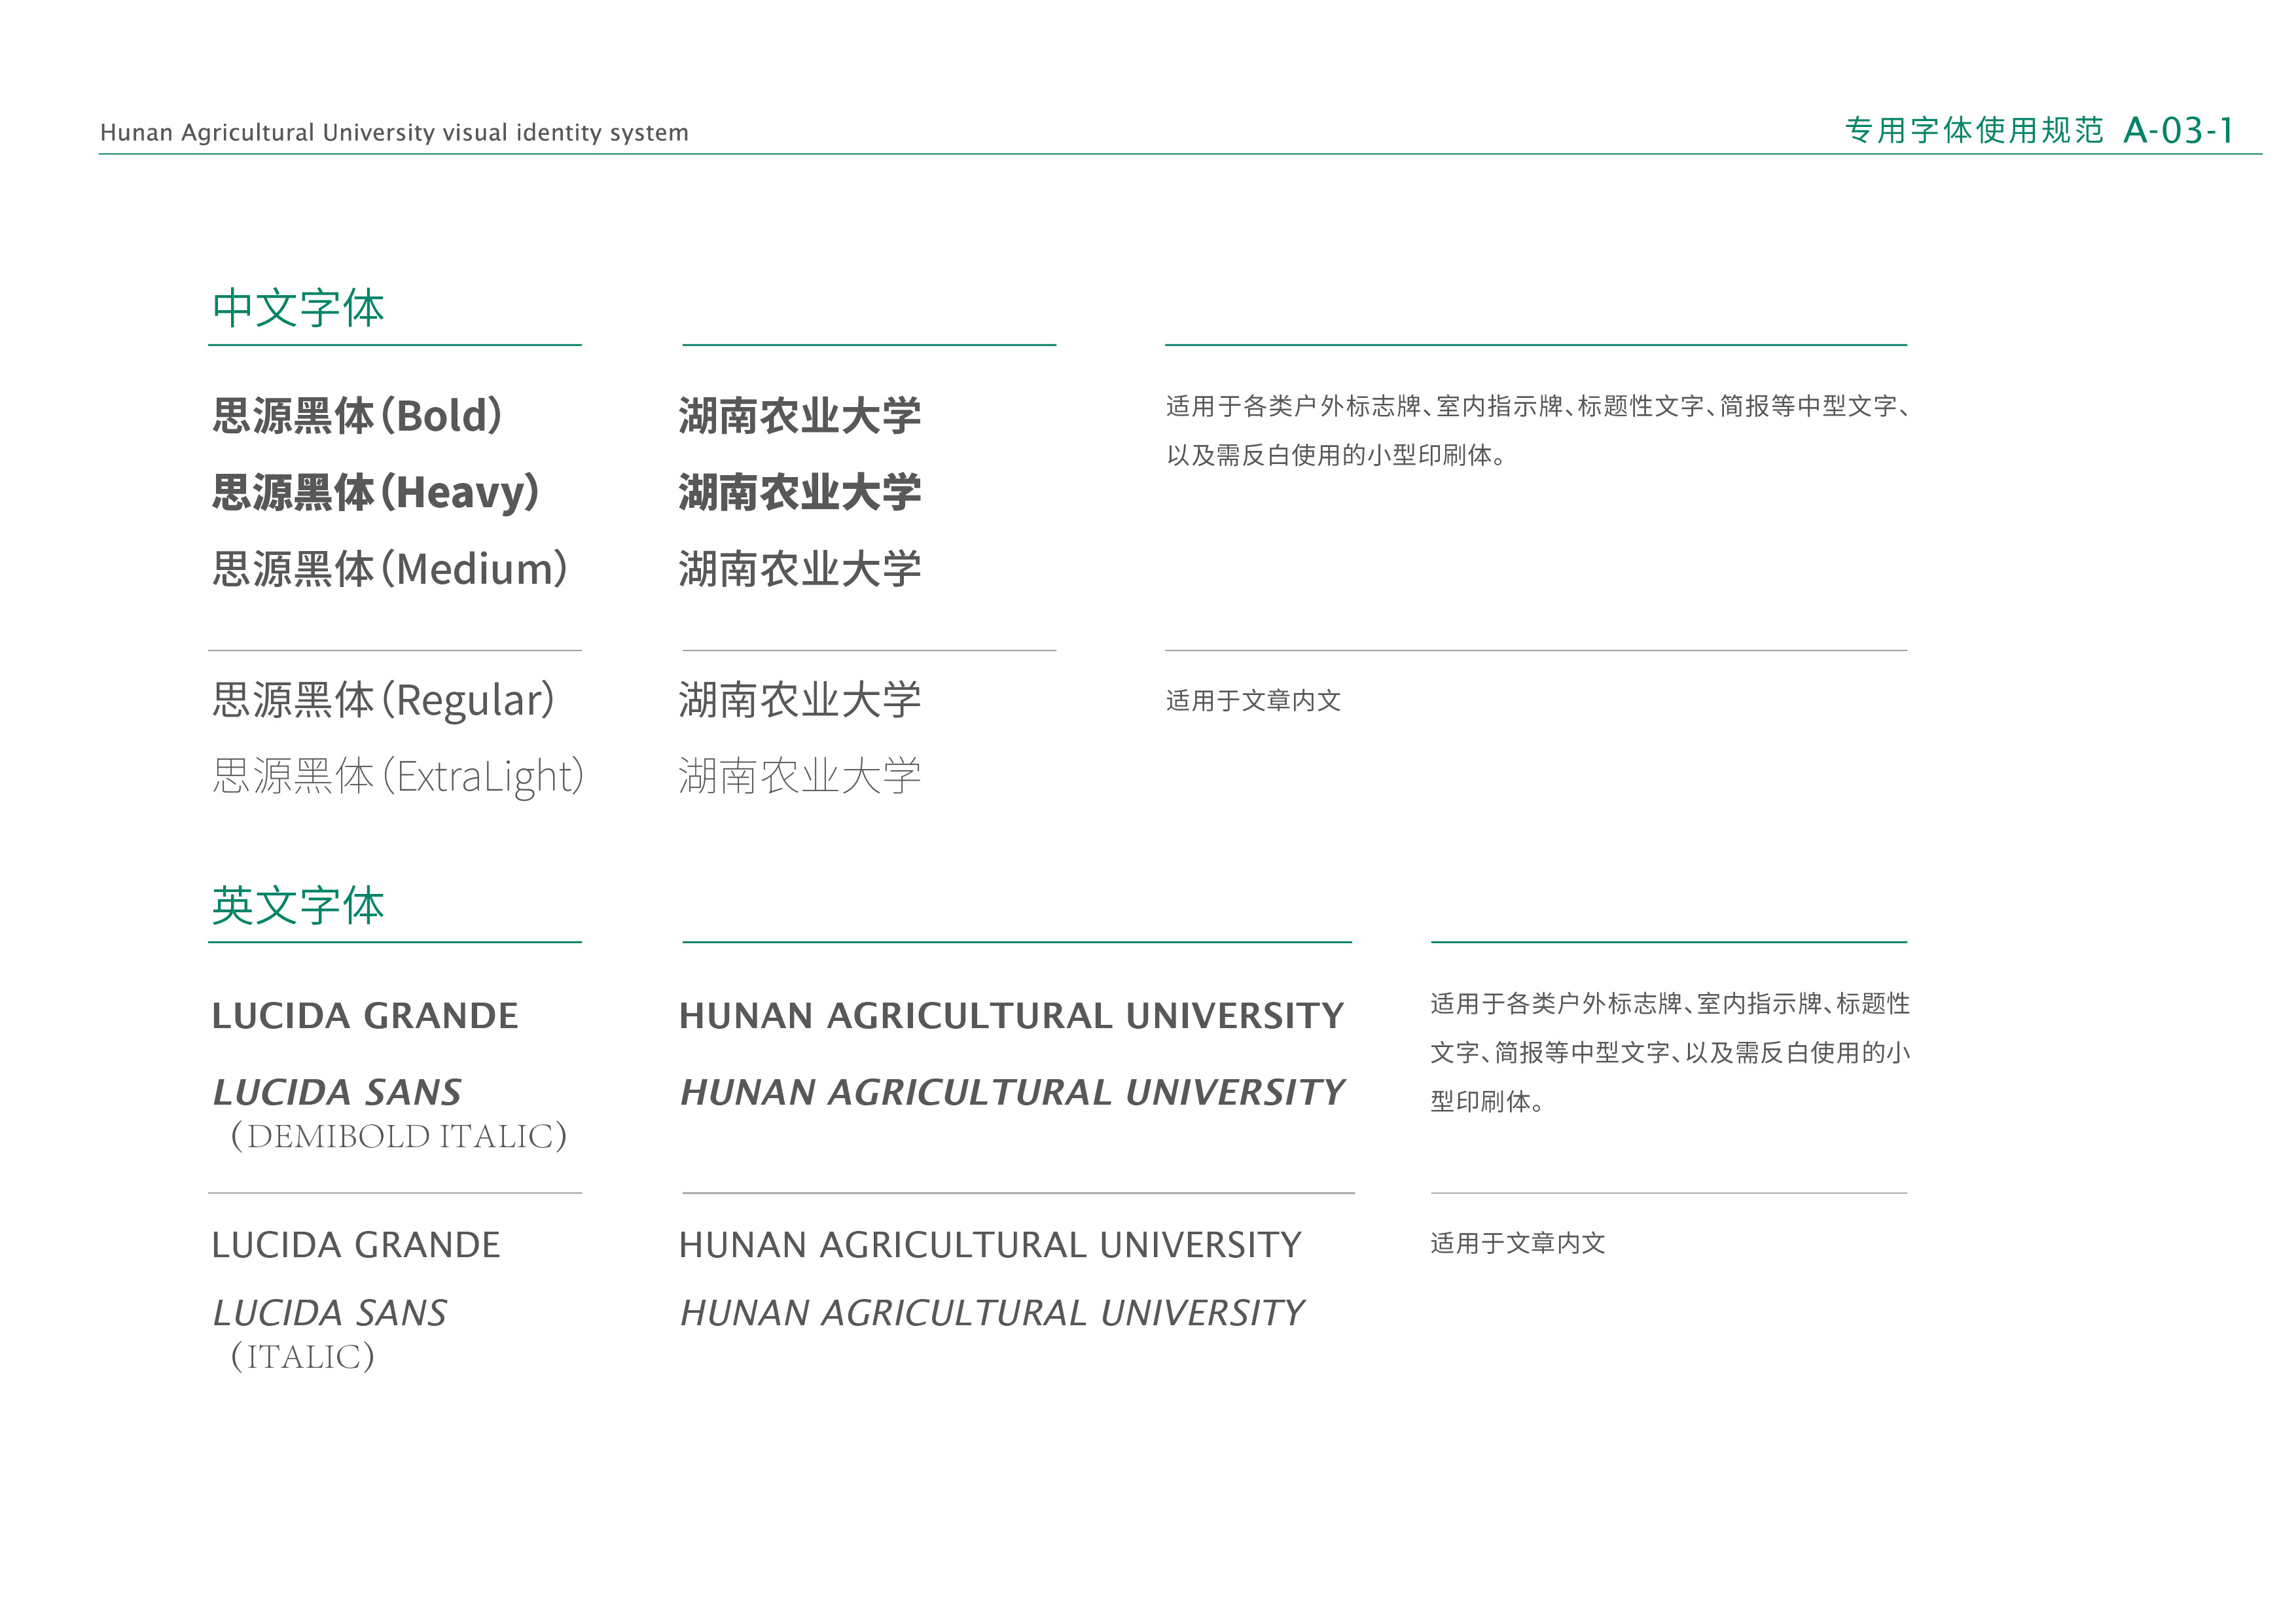Click the 思源黑体(Bold) font label
The width and height of the screenshot is (2296, 1623).
point(358,416)
